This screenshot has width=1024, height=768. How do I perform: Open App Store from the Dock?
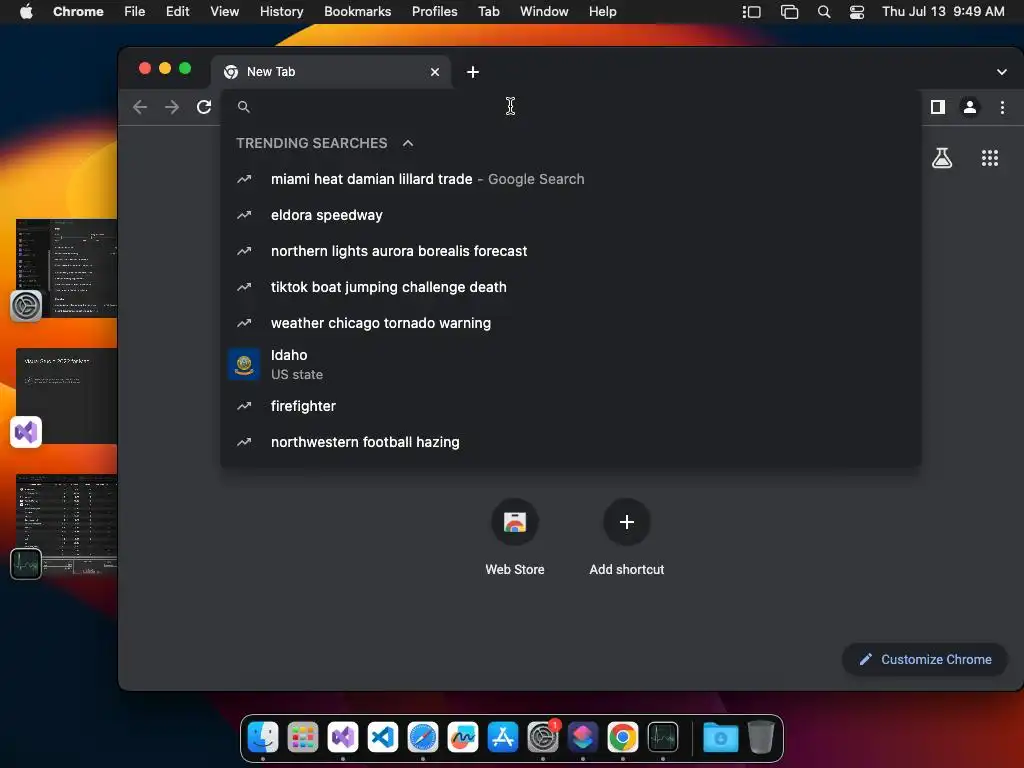click(503, 737)
